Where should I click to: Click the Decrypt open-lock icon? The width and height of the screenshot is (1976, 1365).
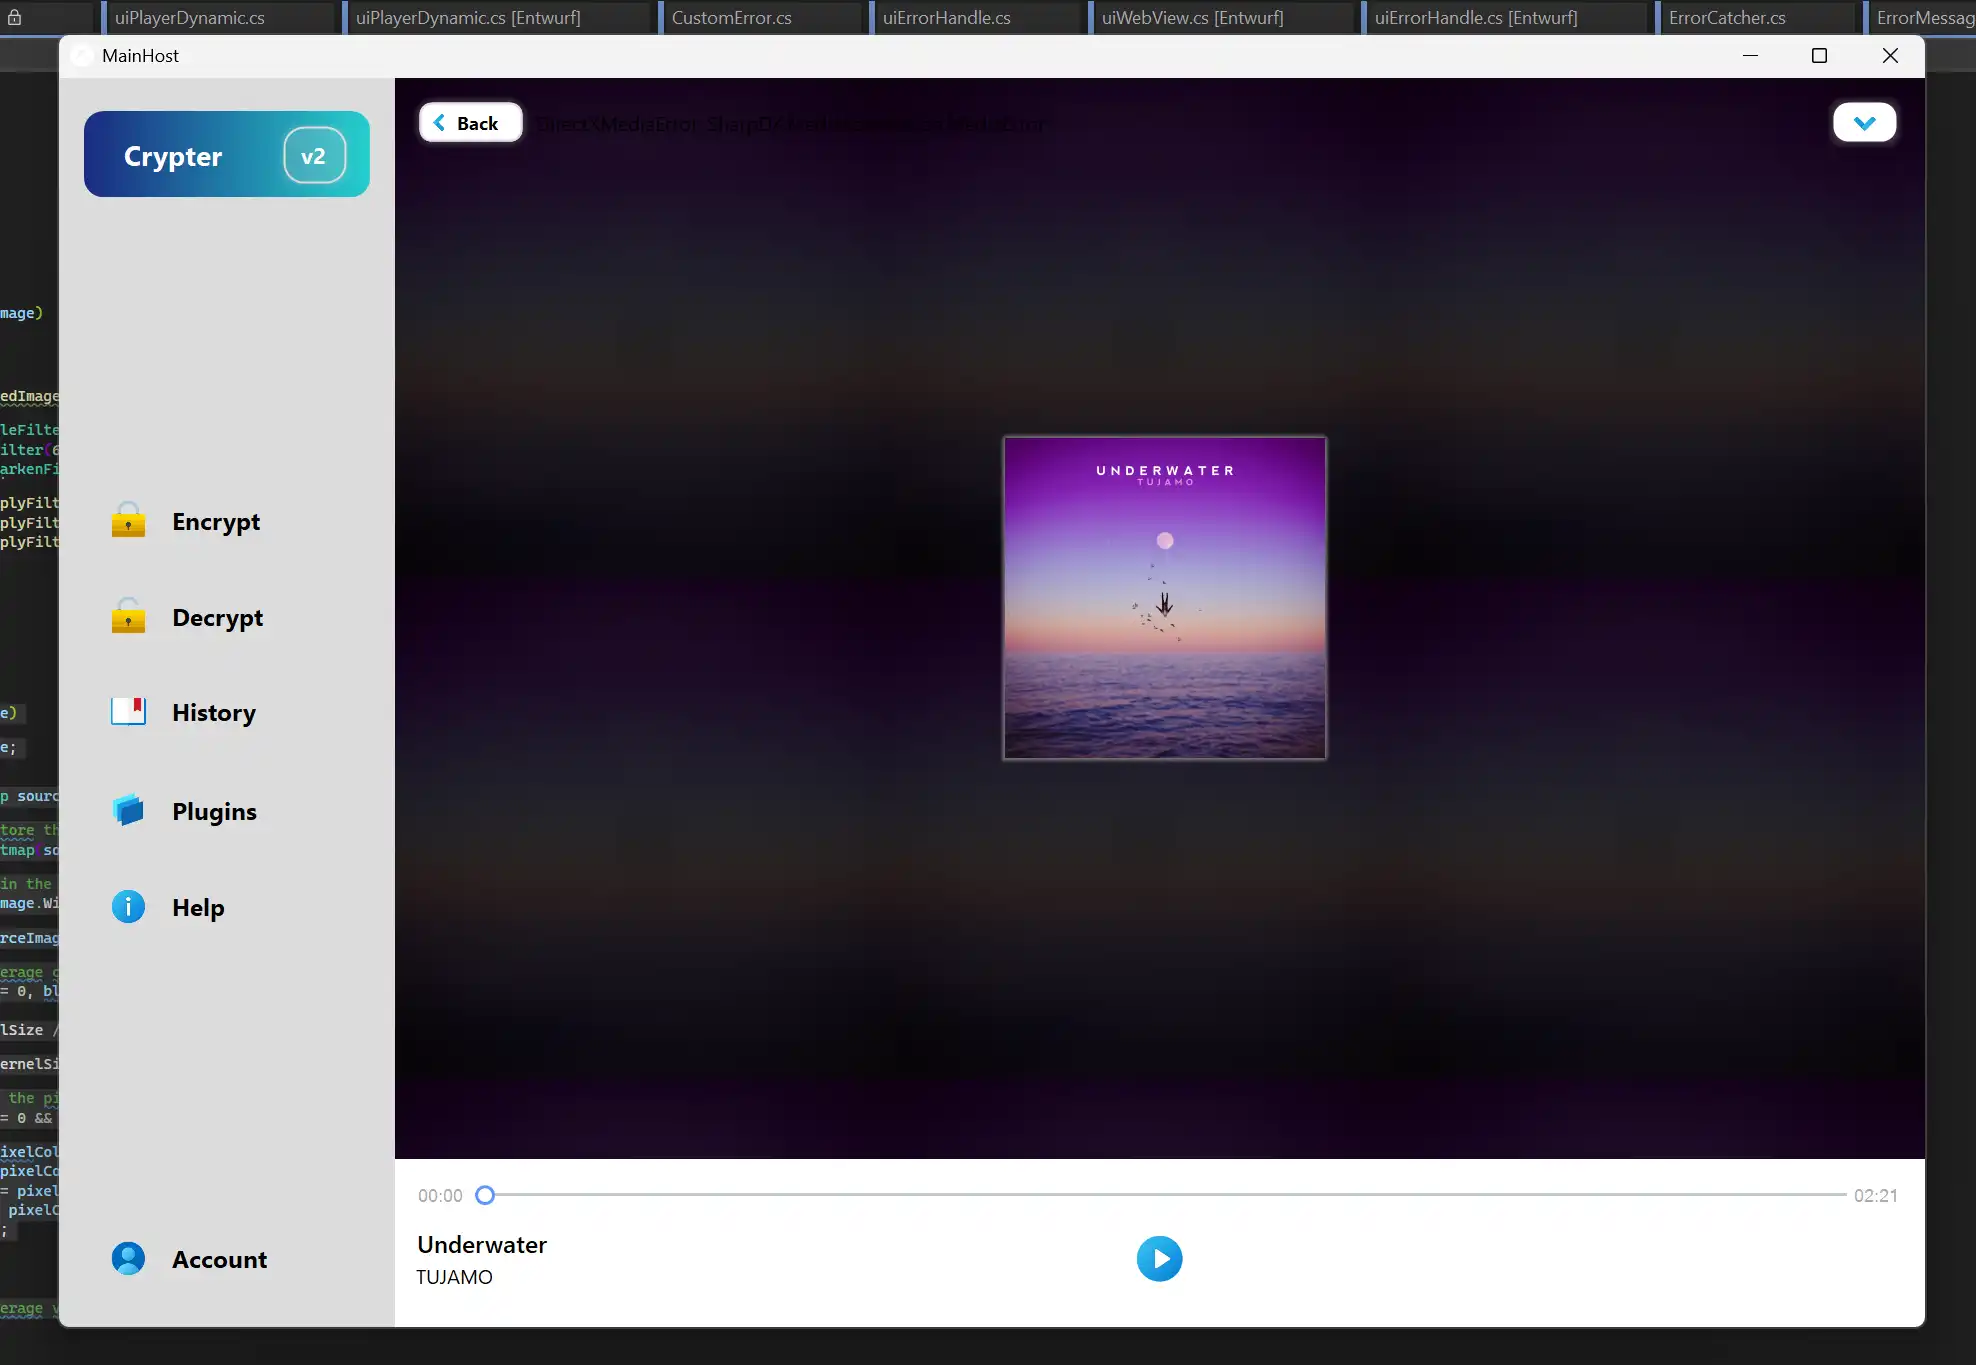[128, 616]
